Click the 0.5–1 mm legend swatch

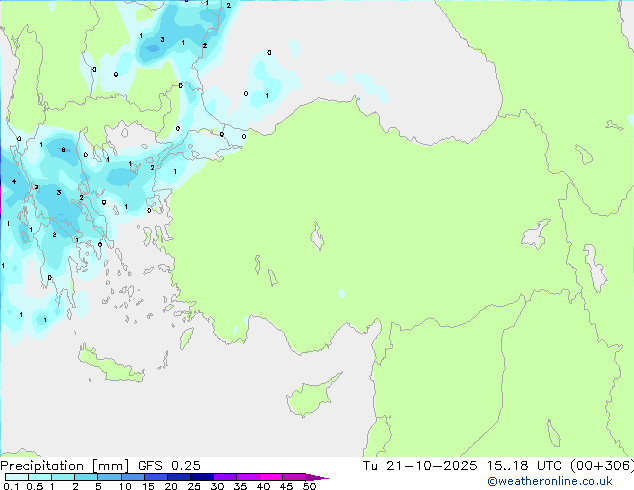(x=40, y=477)
